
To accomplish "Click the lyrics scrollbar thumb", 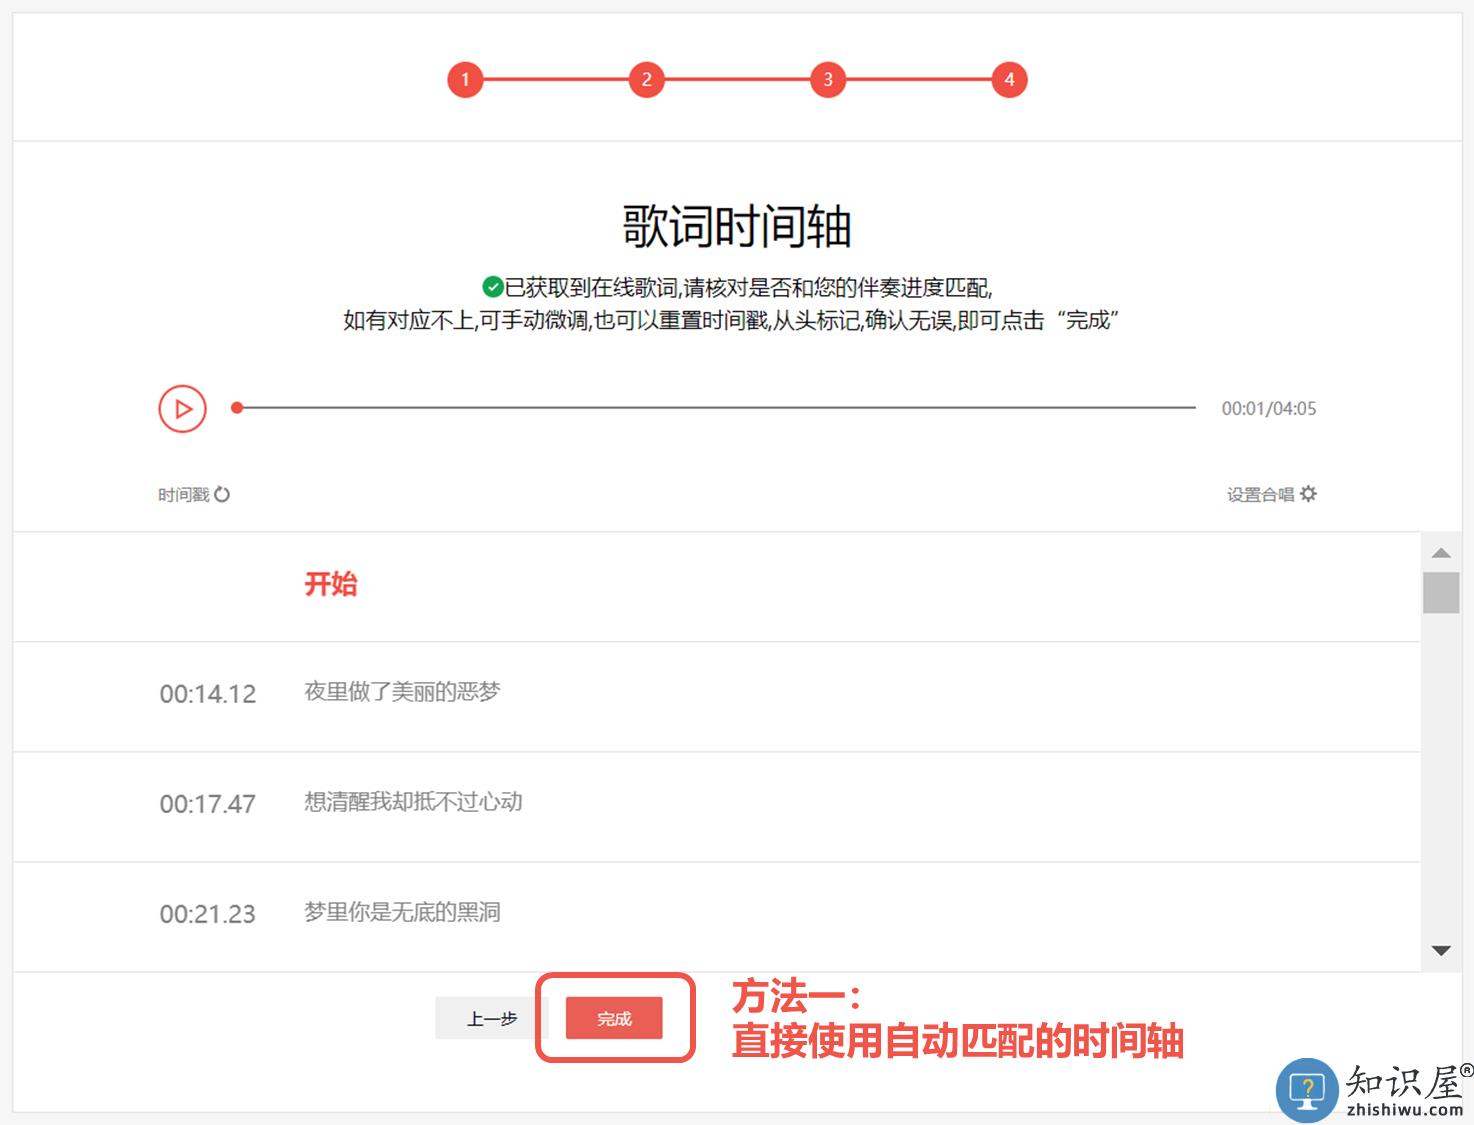I will click(1440, 592).
